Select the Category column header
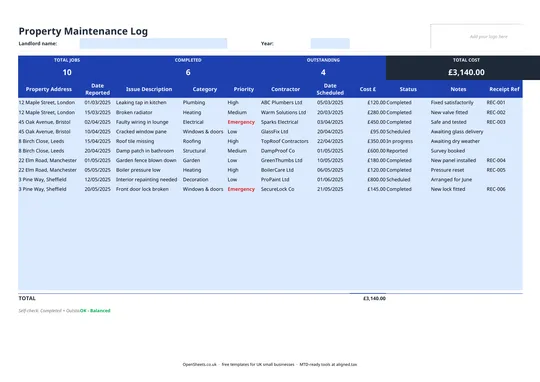This screenshot has width=540, height=382. click(205, 89)
